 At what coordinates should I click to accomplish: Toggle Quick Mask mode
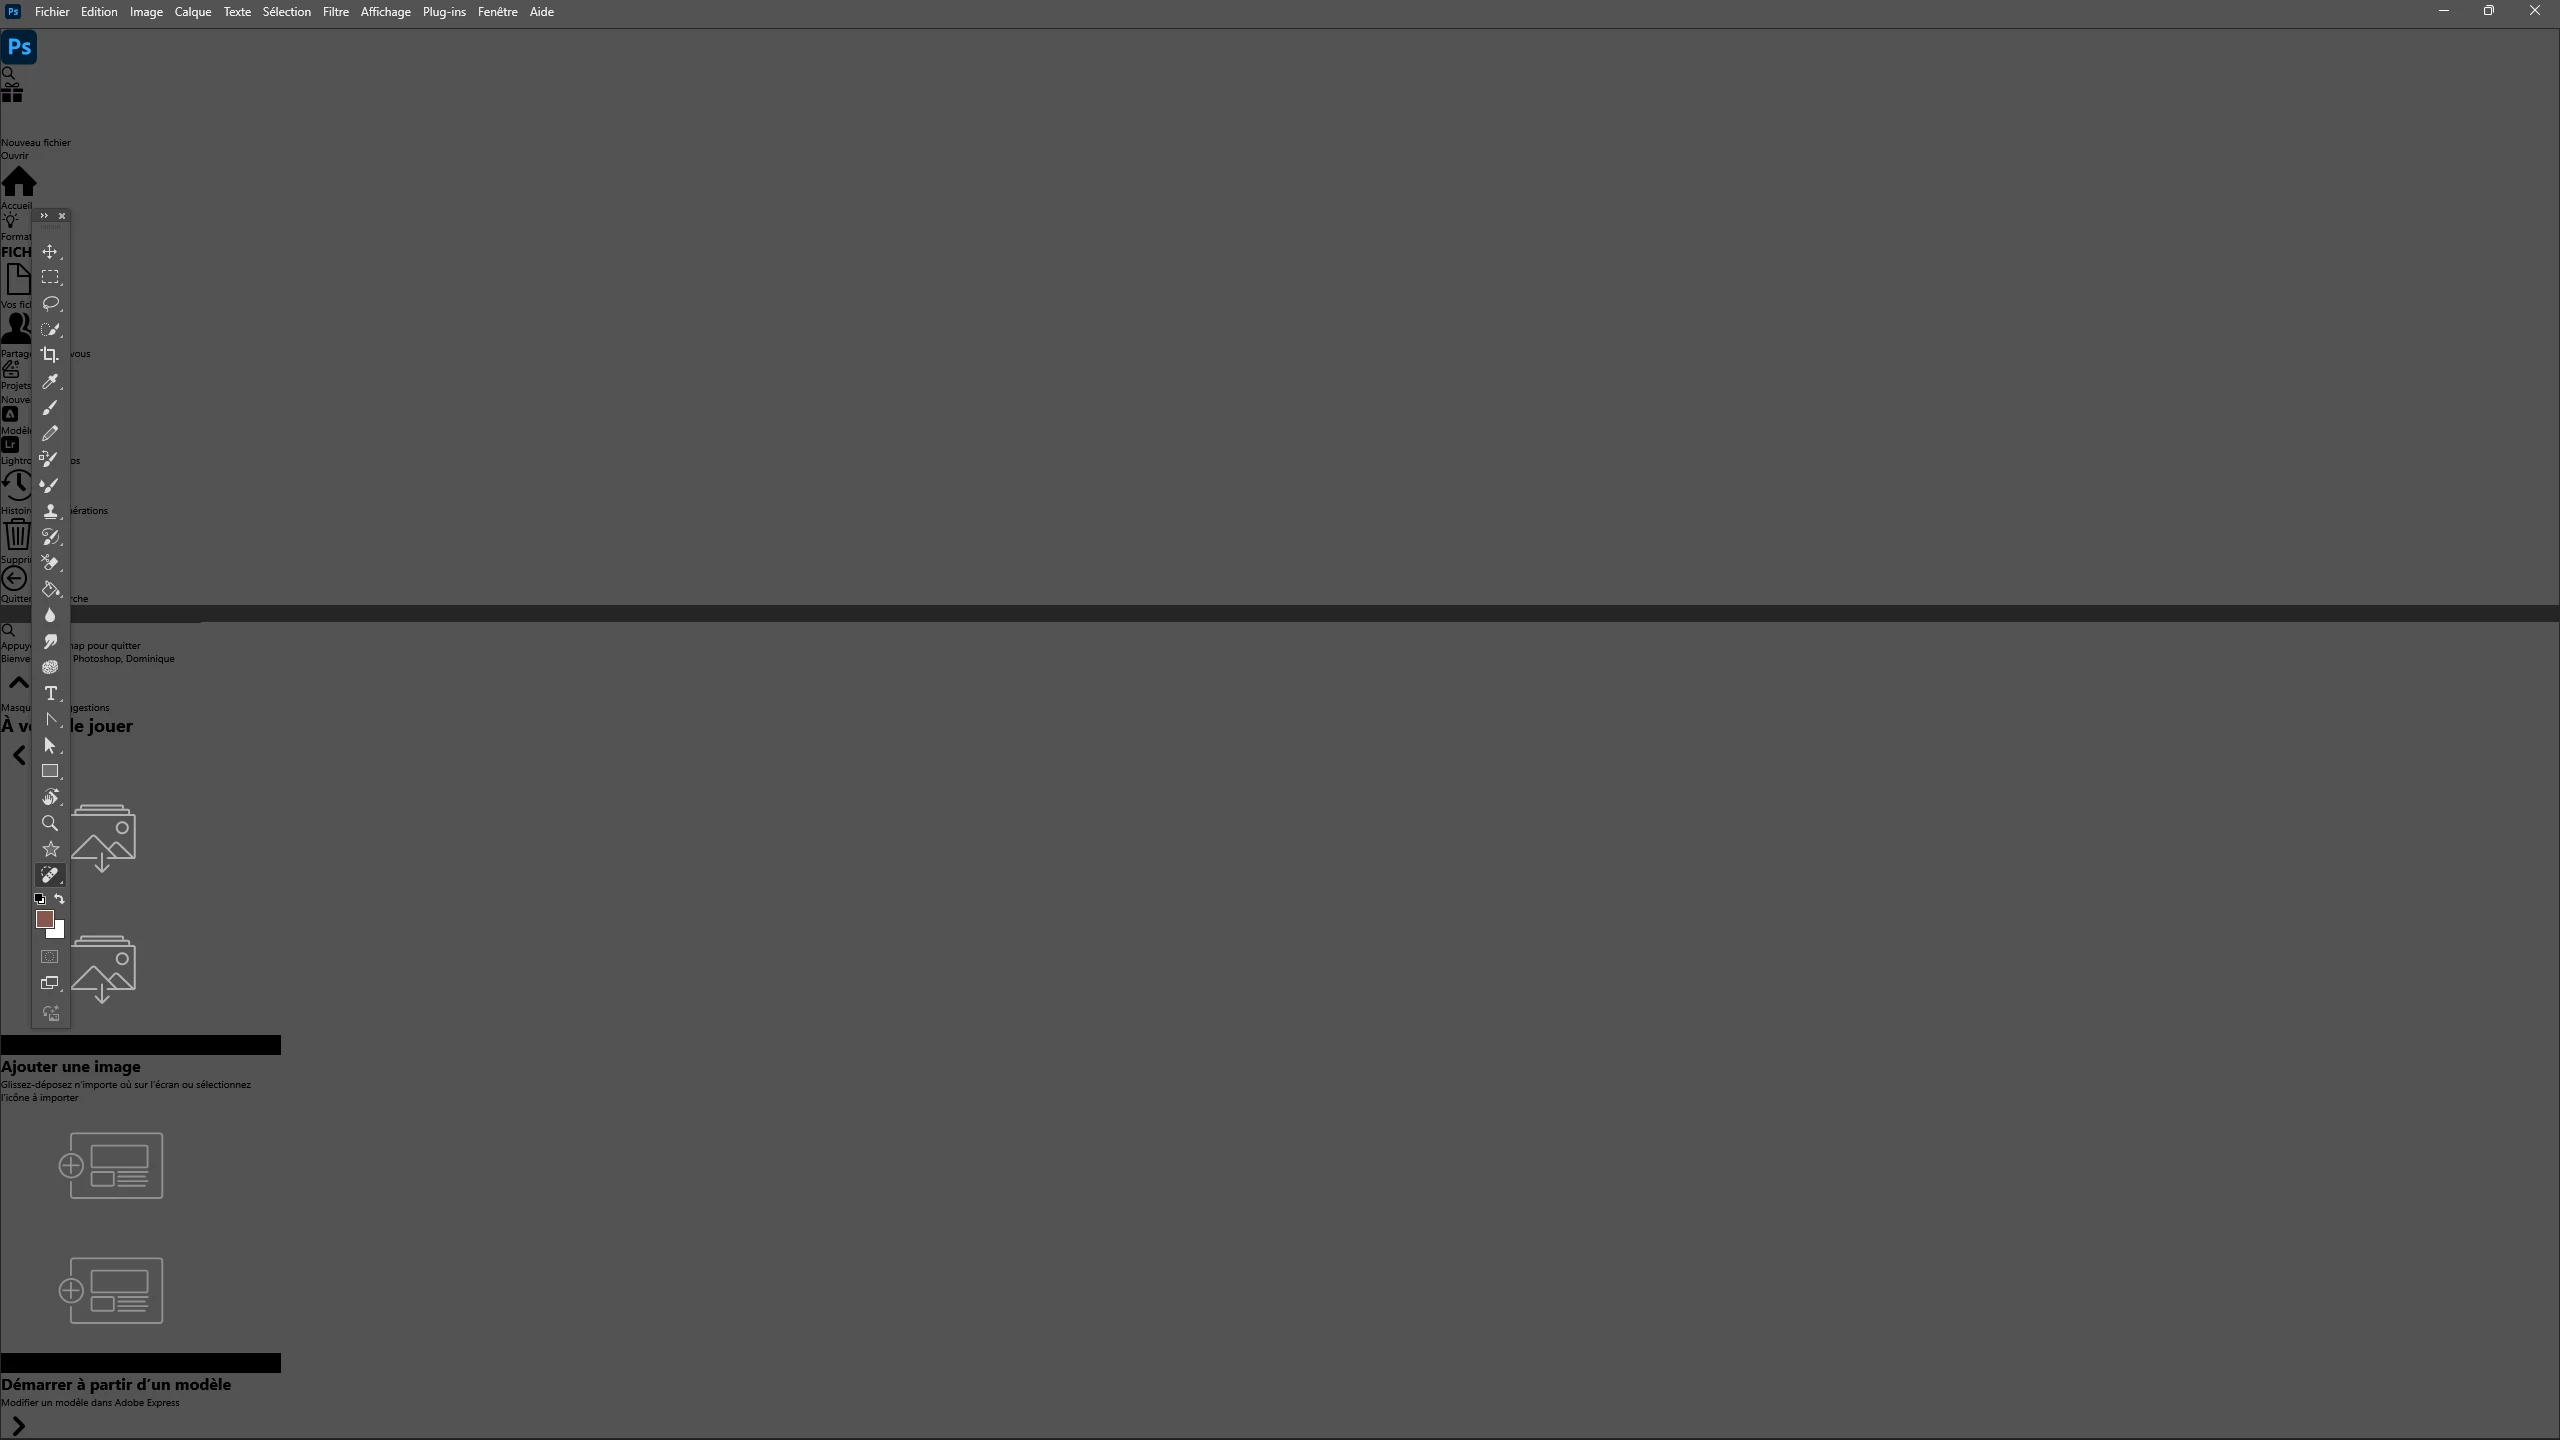50,957
